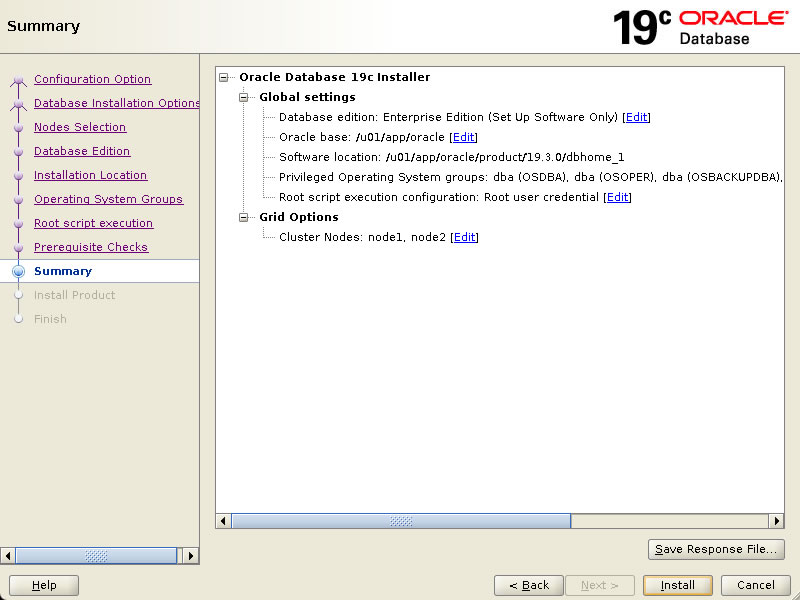Open the Nodes Selection step

[x=80, y=127]
